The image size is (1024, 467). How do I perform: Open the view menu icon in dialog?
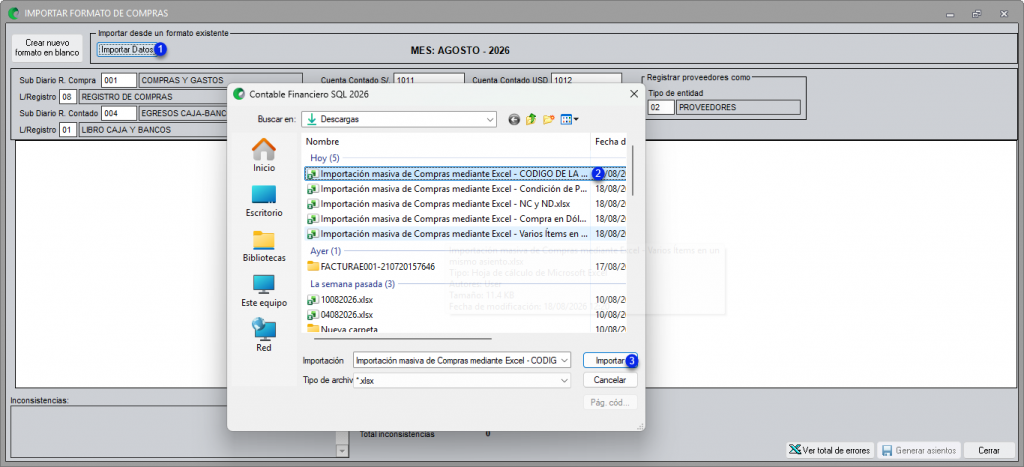569,120
